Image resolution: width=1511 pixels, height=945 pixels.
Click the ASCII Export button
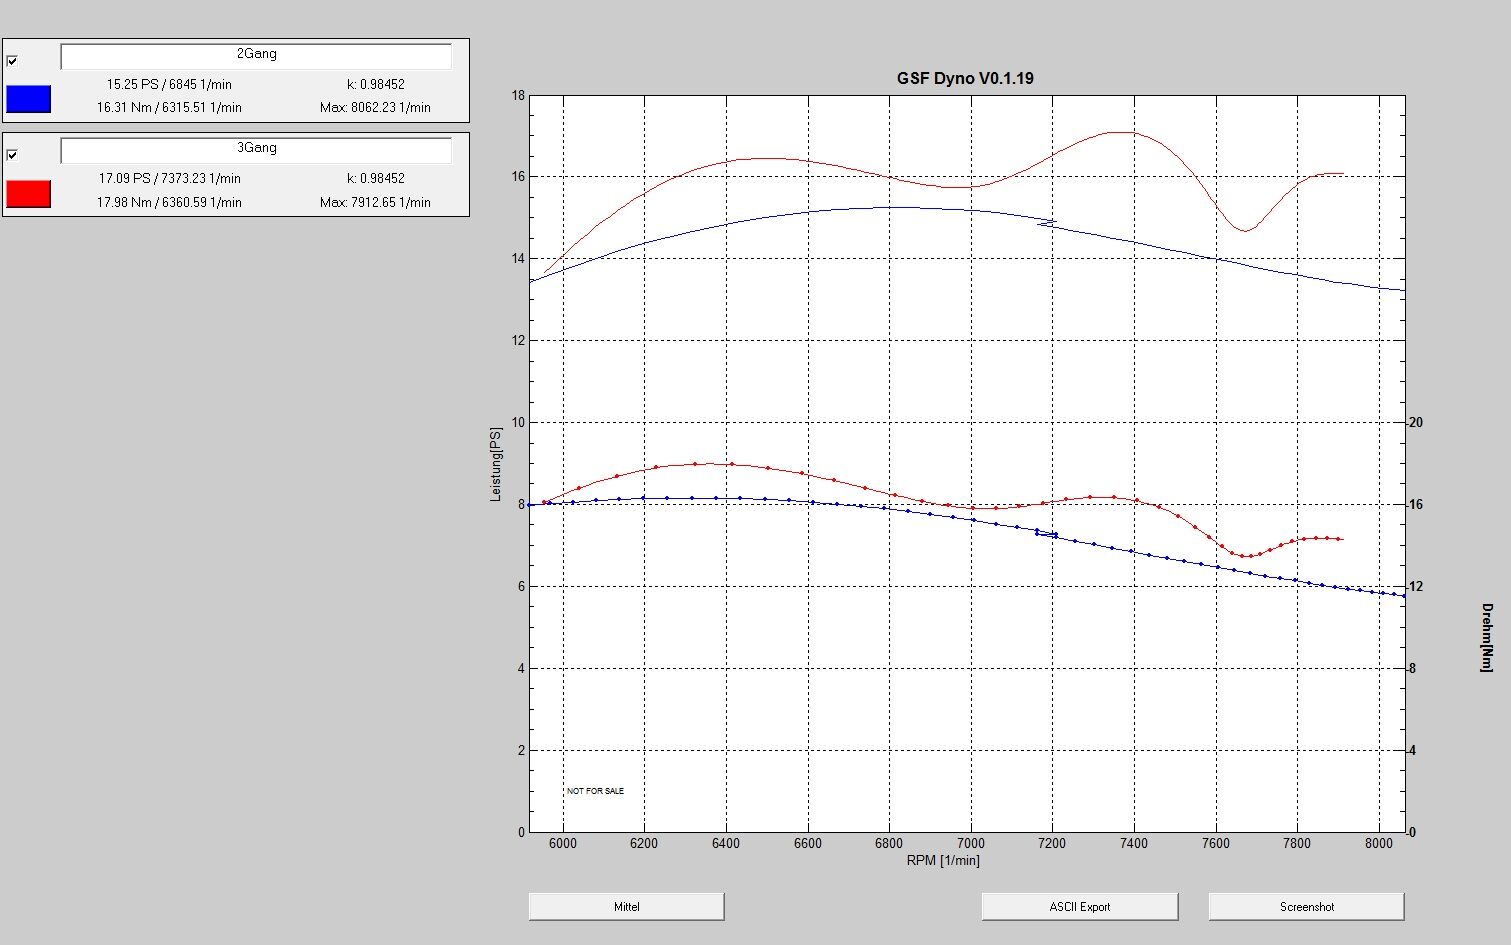pyautogui.click(x=1079, y=907)
